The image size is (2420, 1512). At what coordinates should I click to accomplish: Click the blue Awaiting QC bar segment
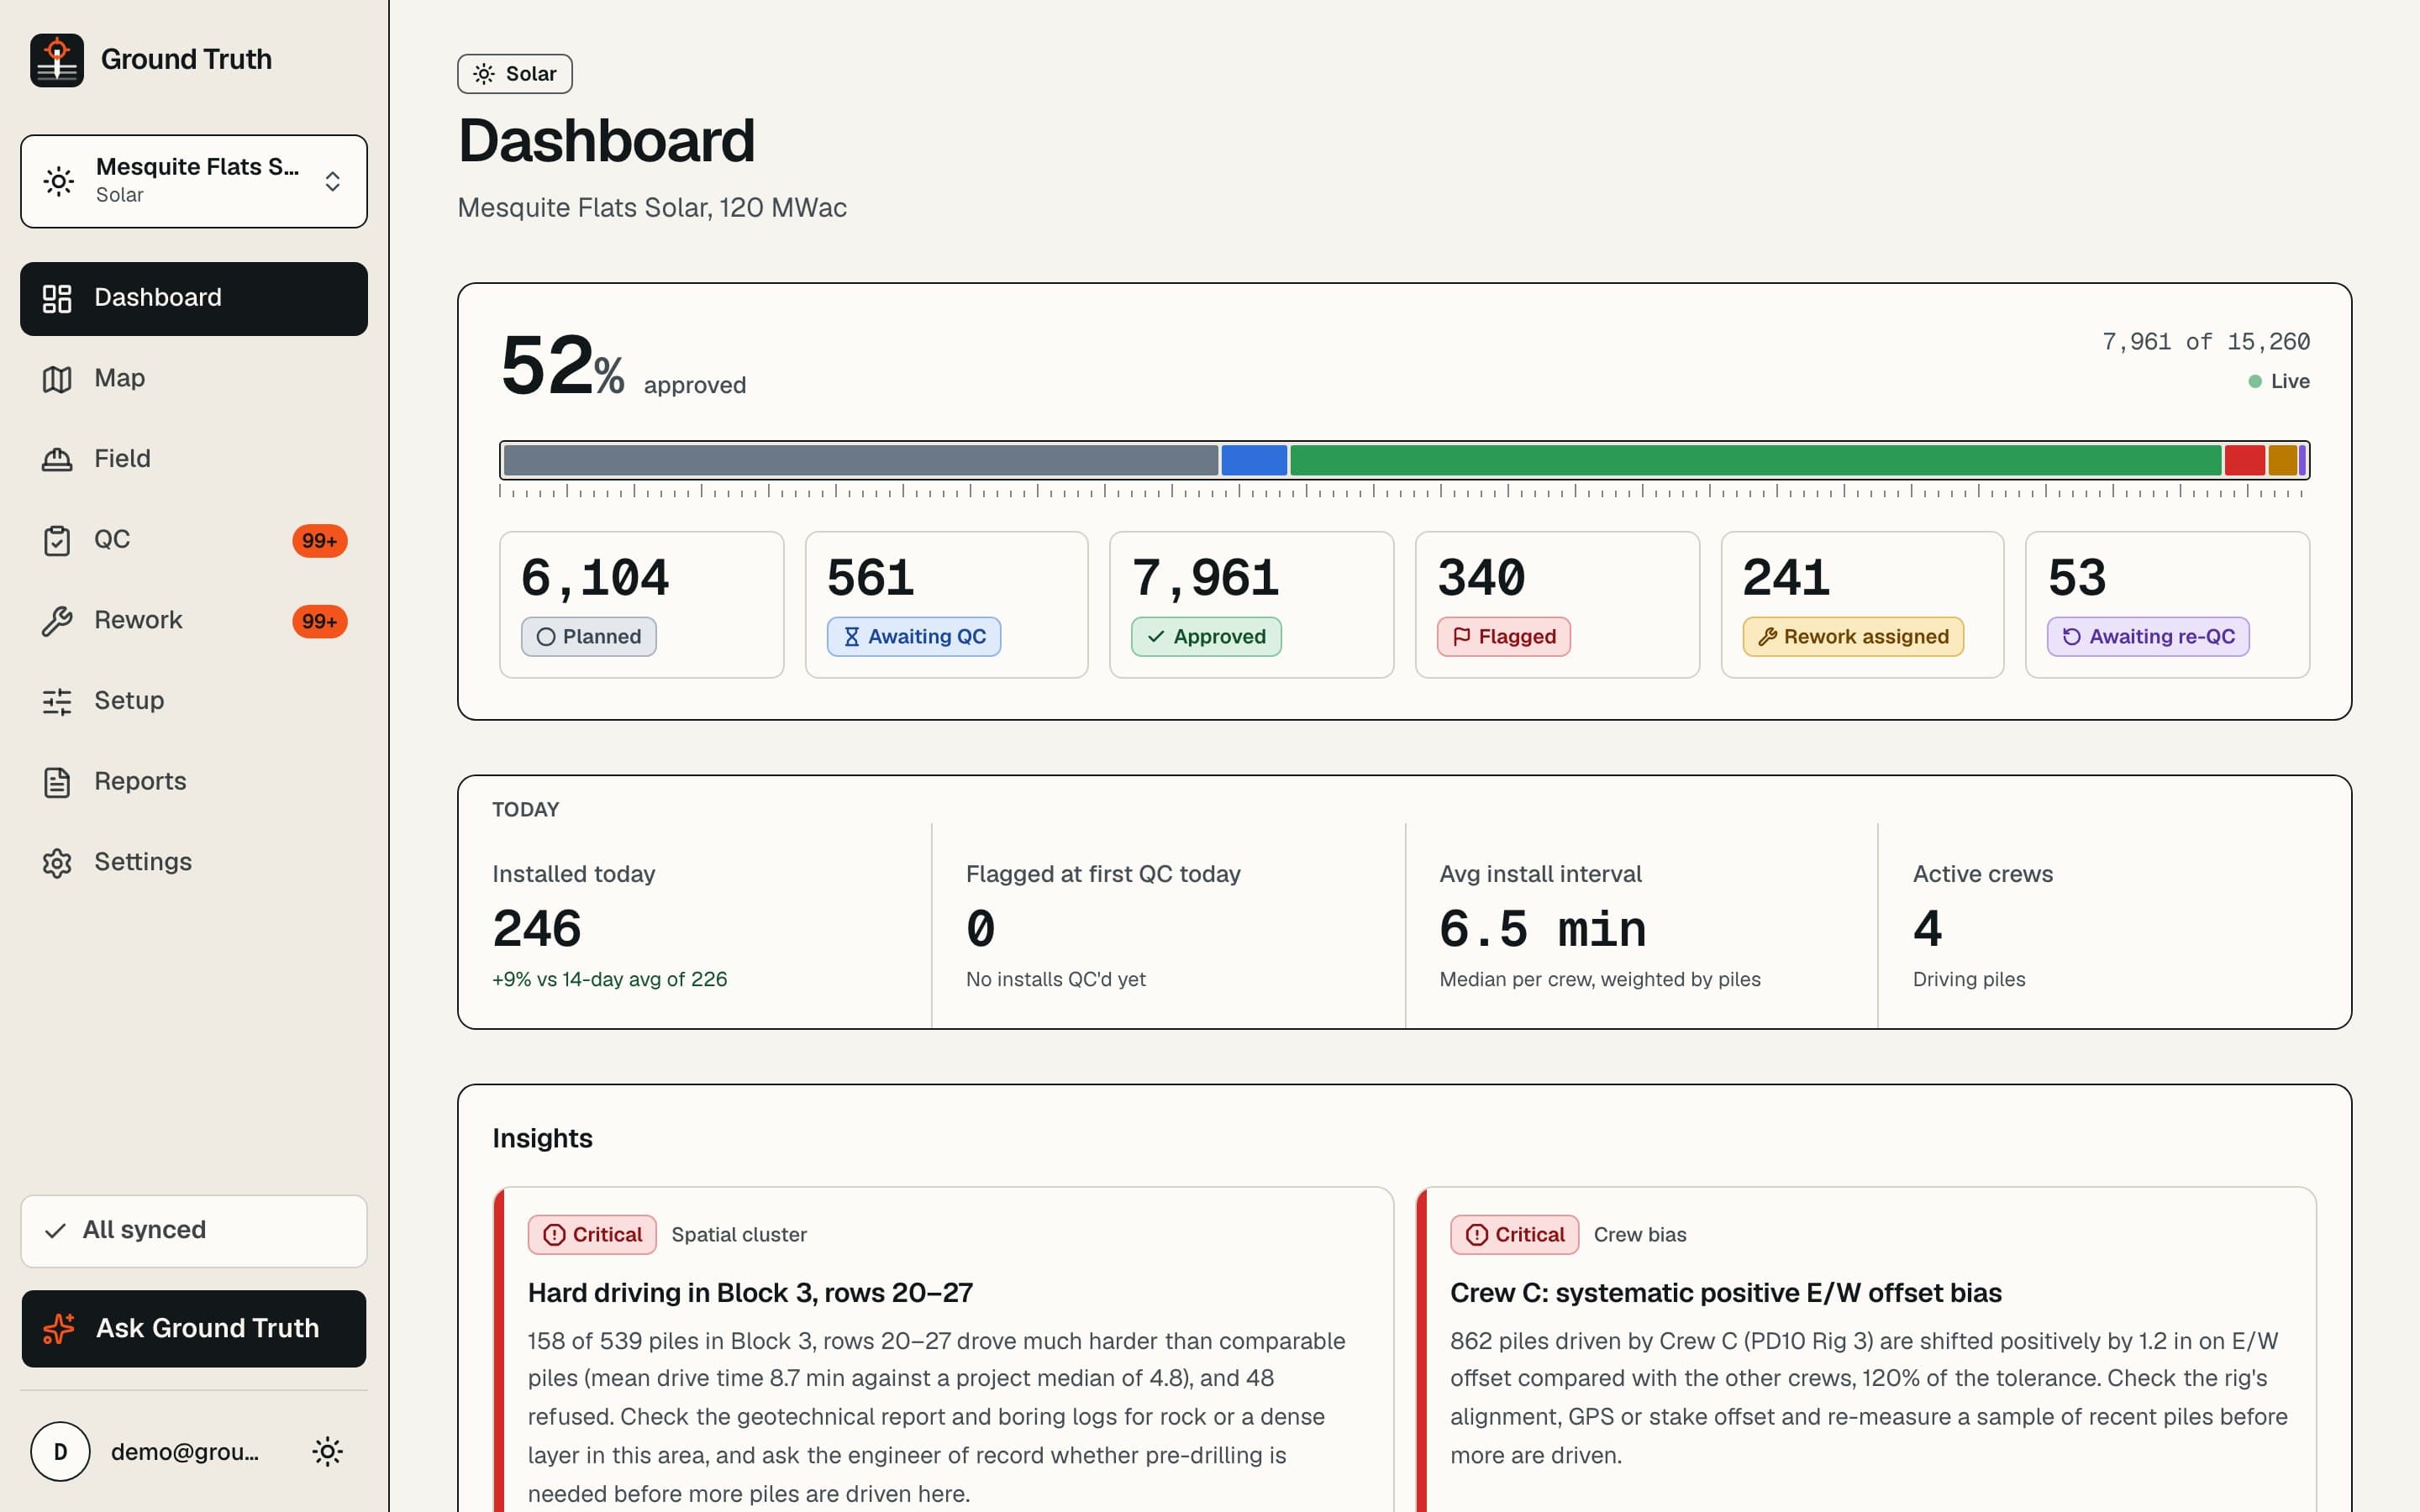[1255, 460]
